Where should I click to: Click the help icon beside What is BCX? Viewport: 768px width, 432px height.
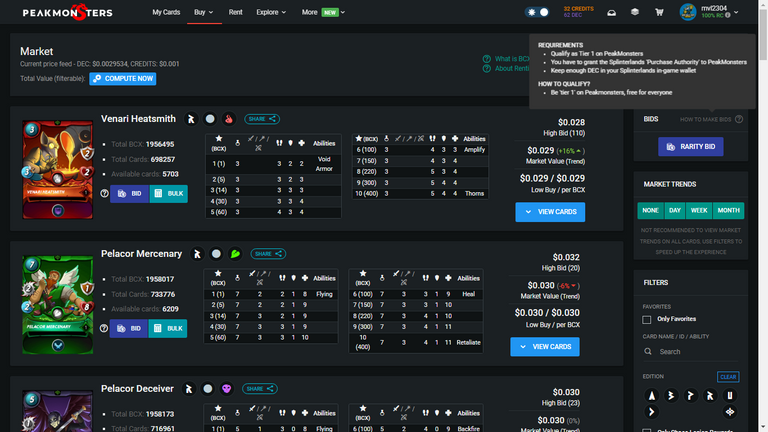486,59
